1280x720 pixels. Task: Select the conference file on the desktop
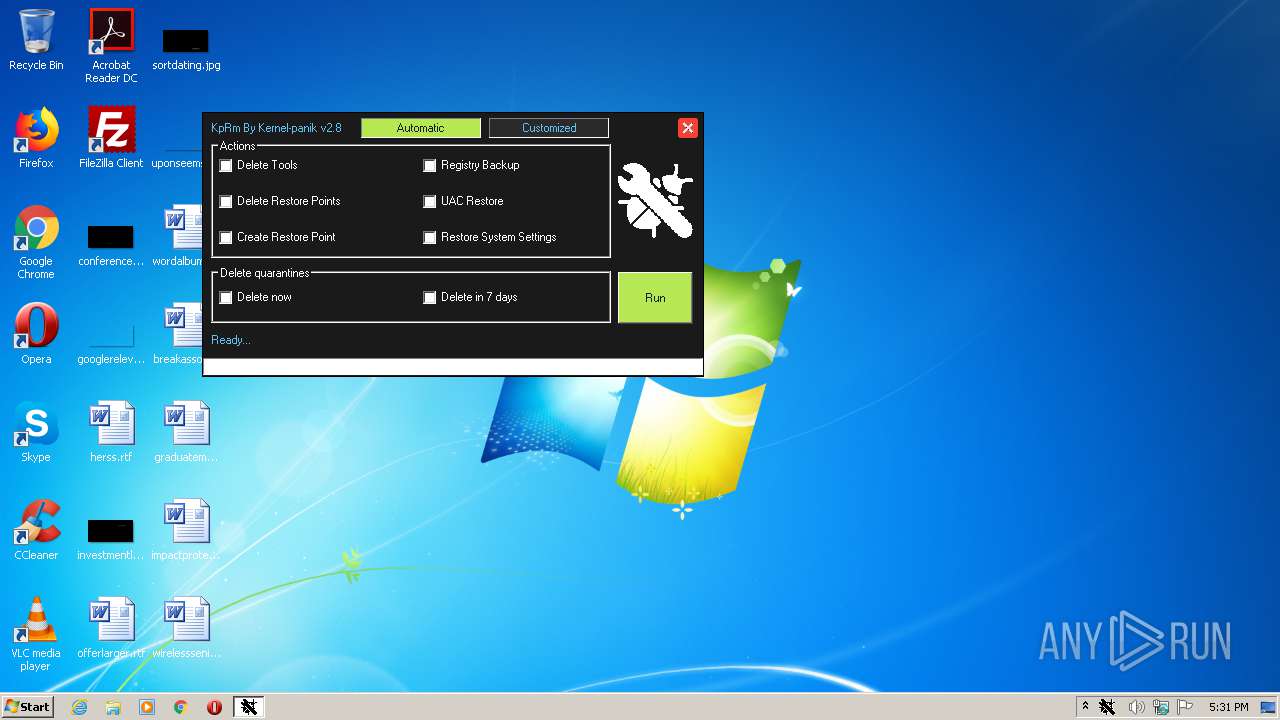click(x=111, y=245)
